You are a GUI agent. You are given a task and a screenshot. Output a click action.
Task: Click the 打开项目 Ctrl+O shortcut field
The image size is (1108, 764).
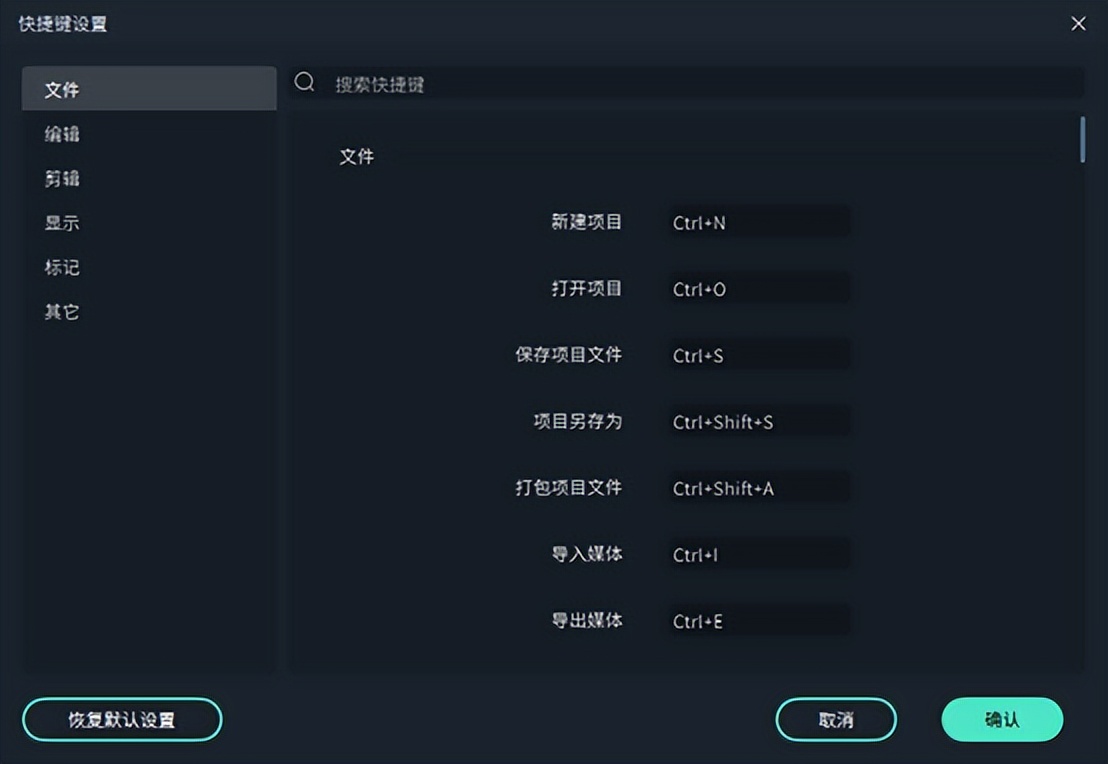(758, 289)
